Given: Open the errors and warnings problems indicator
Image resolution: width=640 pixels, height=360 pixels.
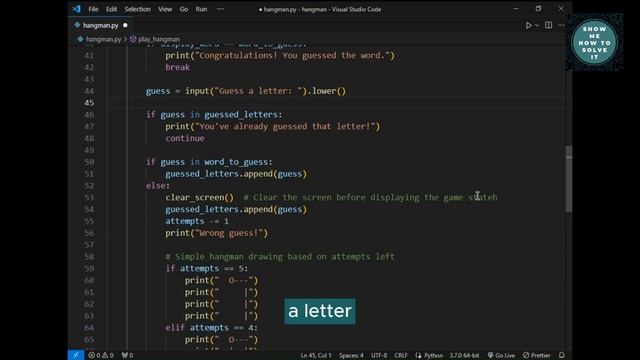Looking at the screenshot, I should [101, 355].
